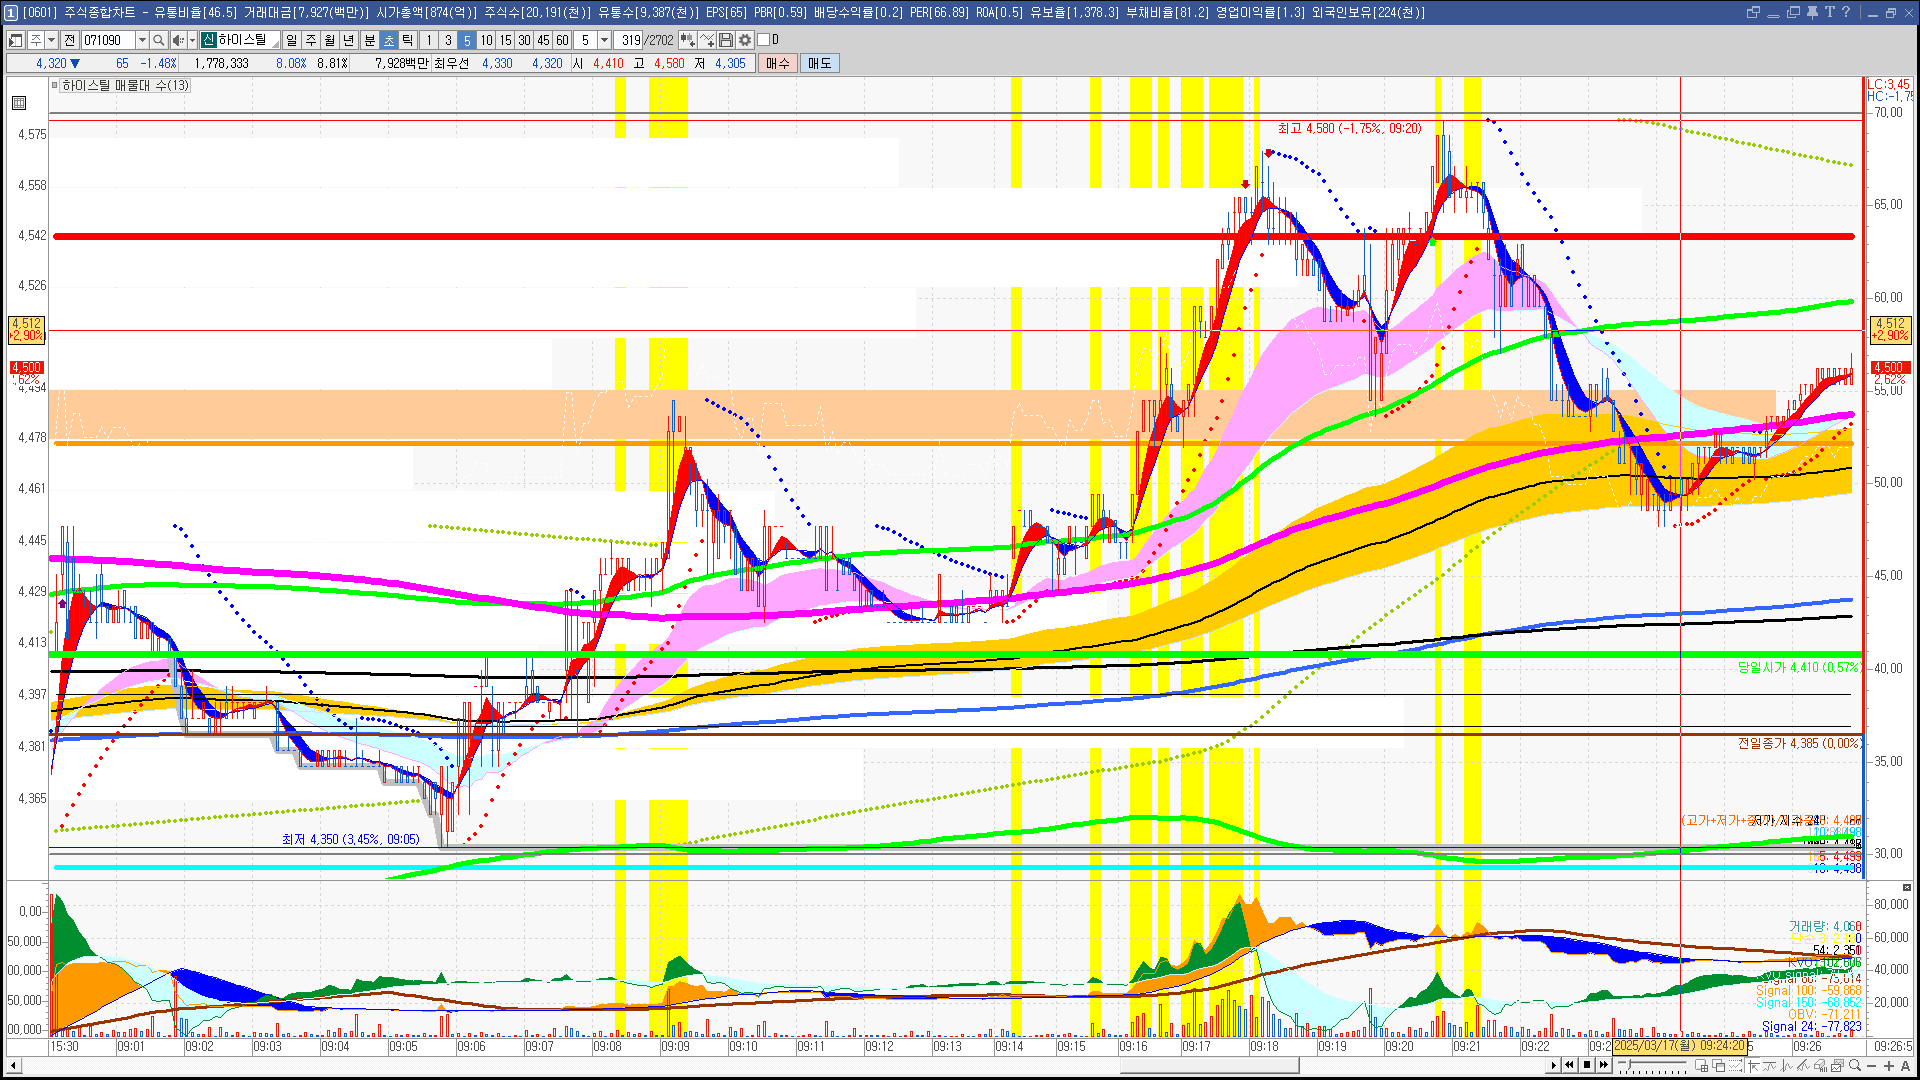Viewport: 1920px width, 1080px height.
Task: Click the 매수 buy button
Action: pos(778,63)
